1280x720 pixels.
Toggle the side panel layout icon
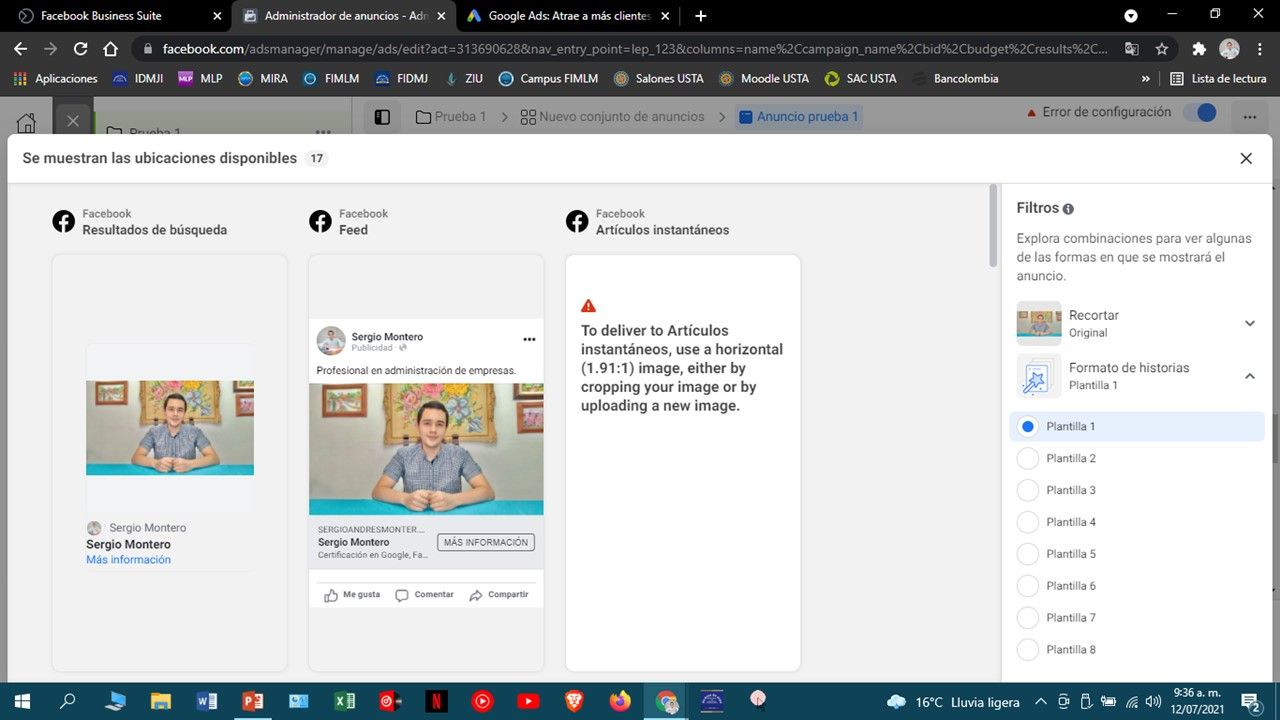point(382,117)
